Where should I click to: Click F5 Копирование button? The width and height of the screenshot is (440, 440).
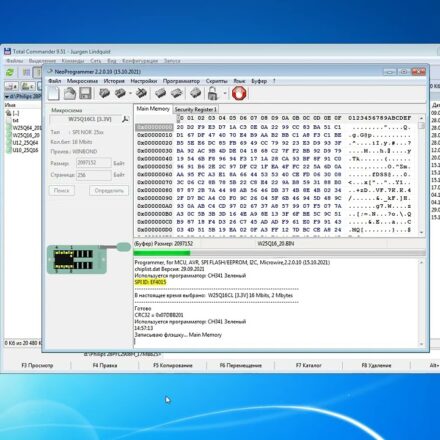(x=173, y=365)
